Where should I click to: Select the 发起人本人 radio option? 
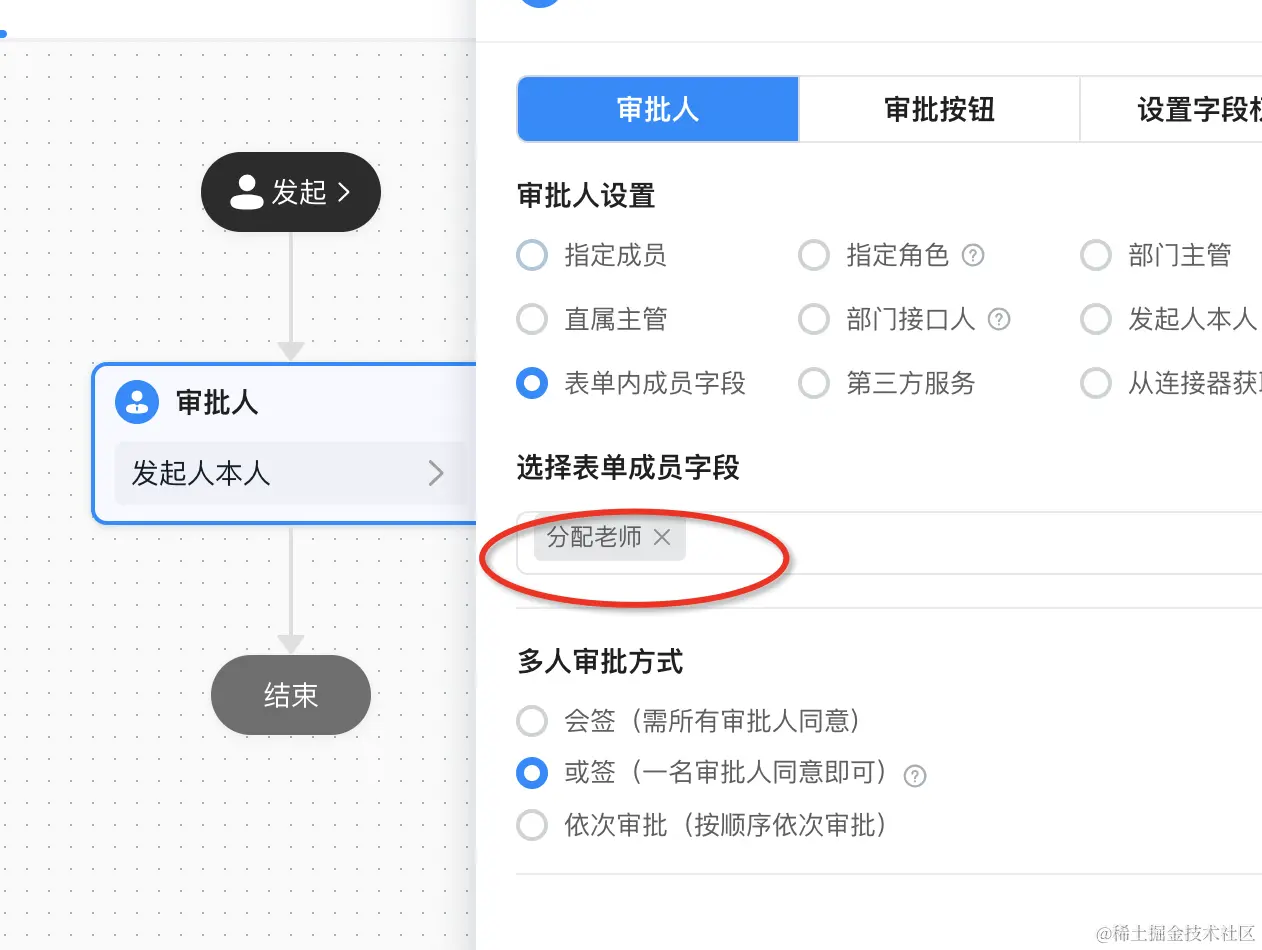point(1096,320)
